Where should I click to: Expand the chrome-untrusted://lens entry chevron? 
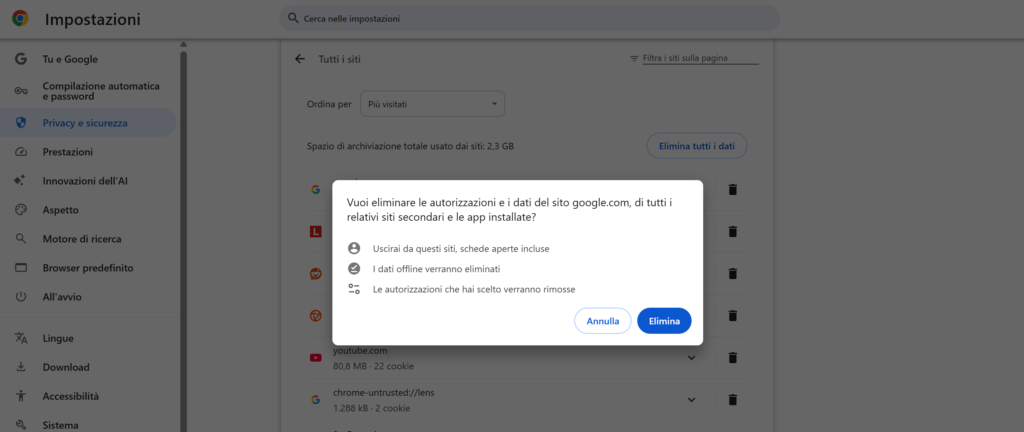coord(692,399)
